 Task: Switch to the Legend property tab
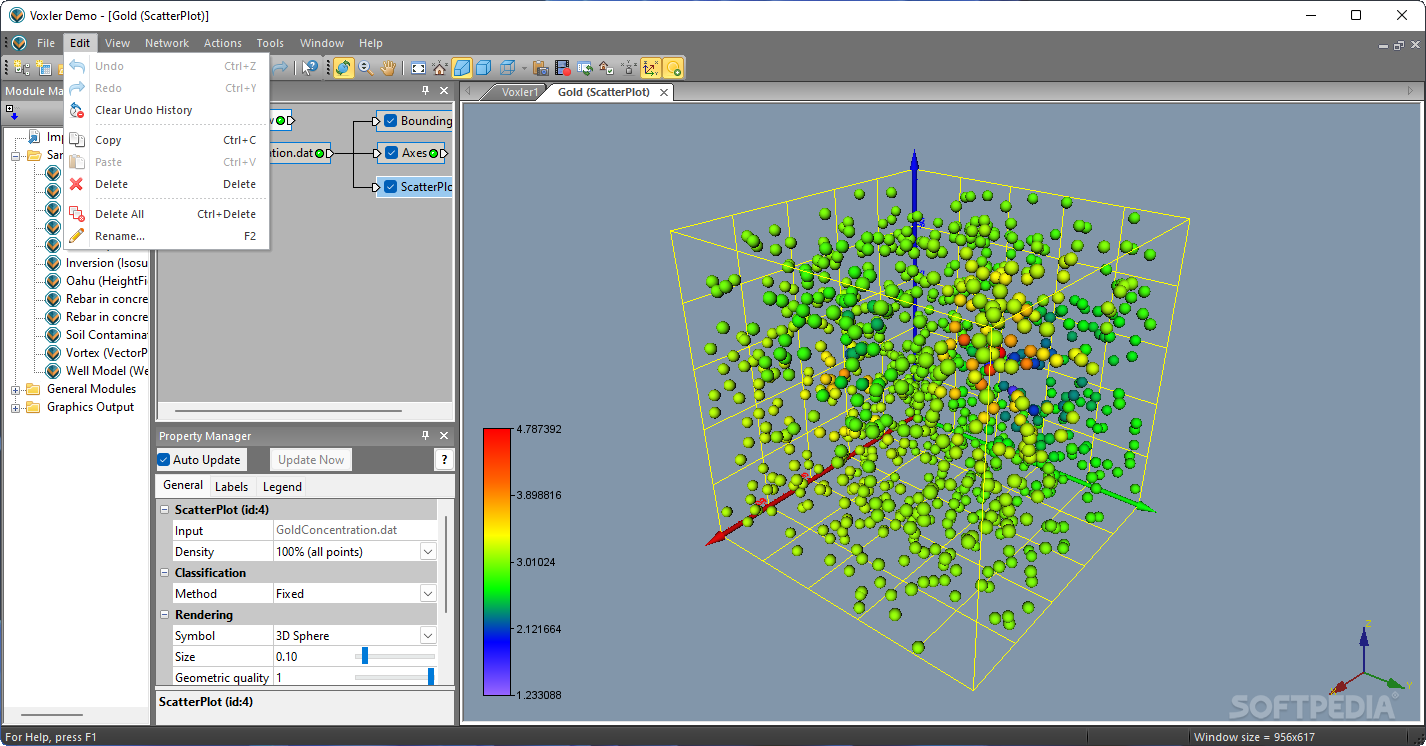pyautogui.click(x=282, y=487)
